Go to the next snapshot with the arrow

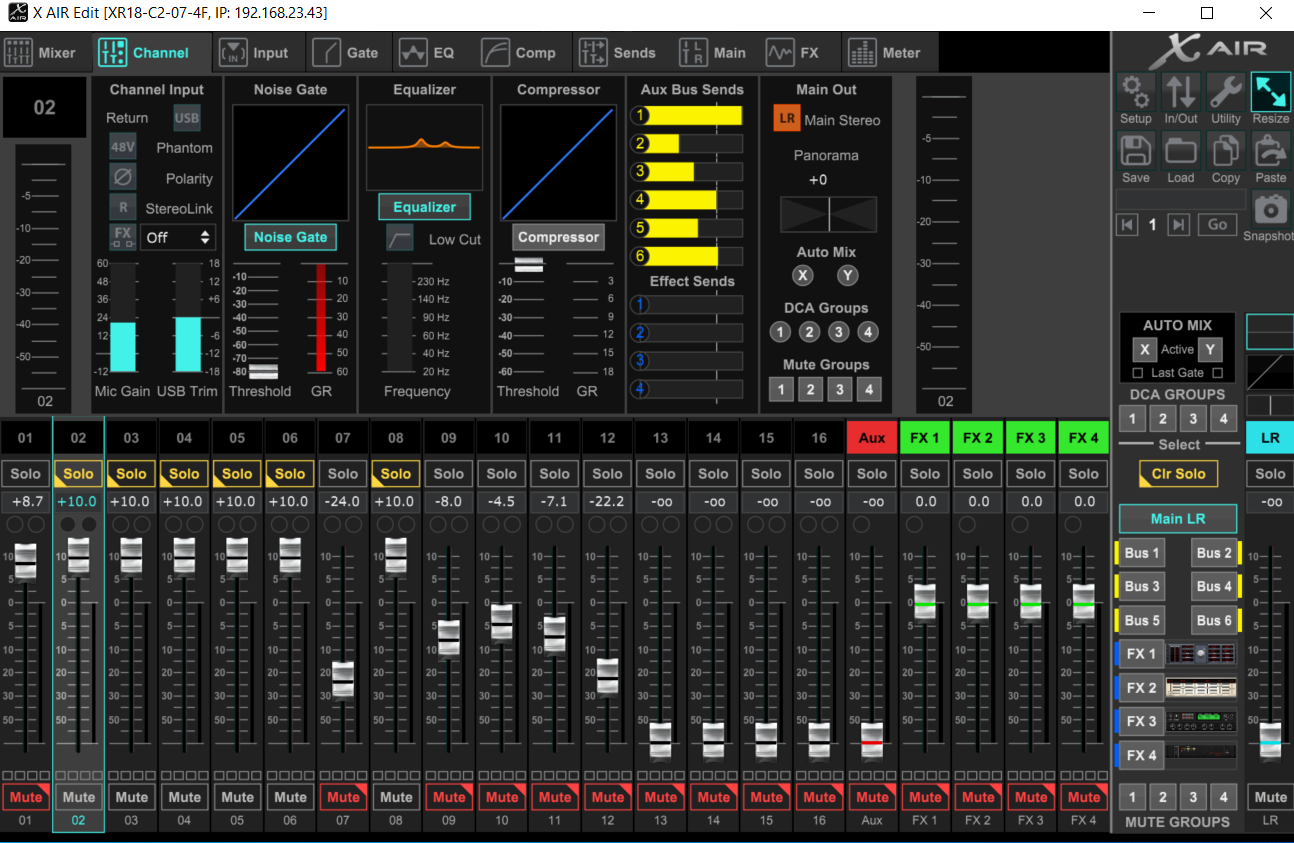click(x=1179, y=225)
